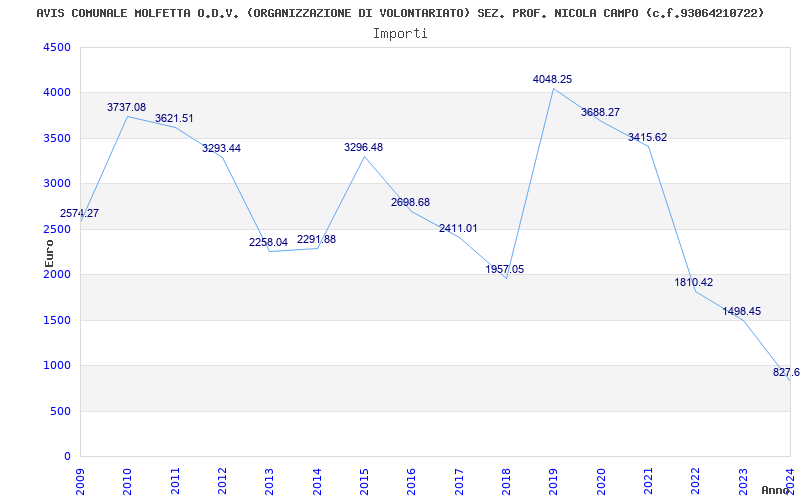The image size is (800, 500).
Task: Click data label 3293.44
Action: (221, 148)
